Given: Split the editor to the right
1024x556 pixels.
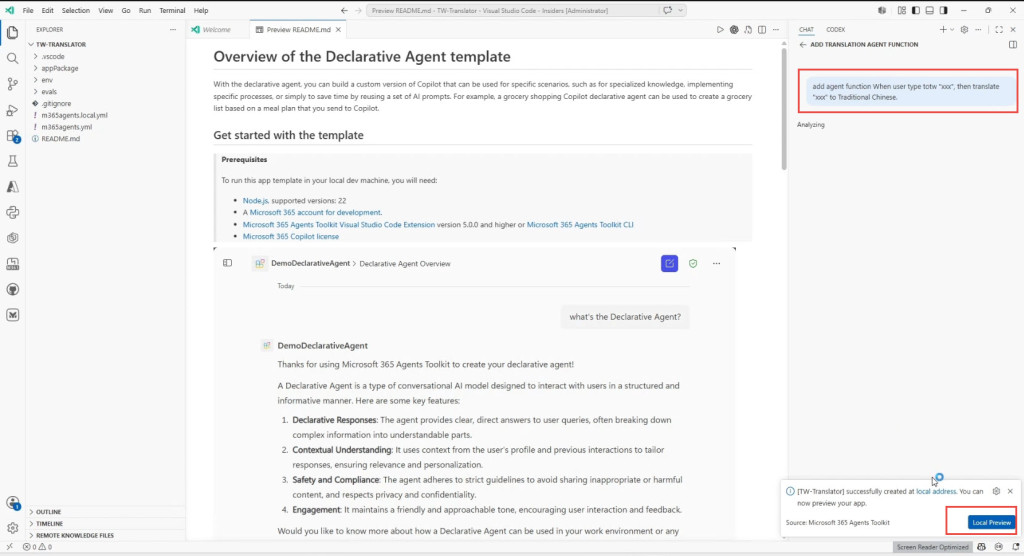Looking at the screenshot, I should (762, 29).
